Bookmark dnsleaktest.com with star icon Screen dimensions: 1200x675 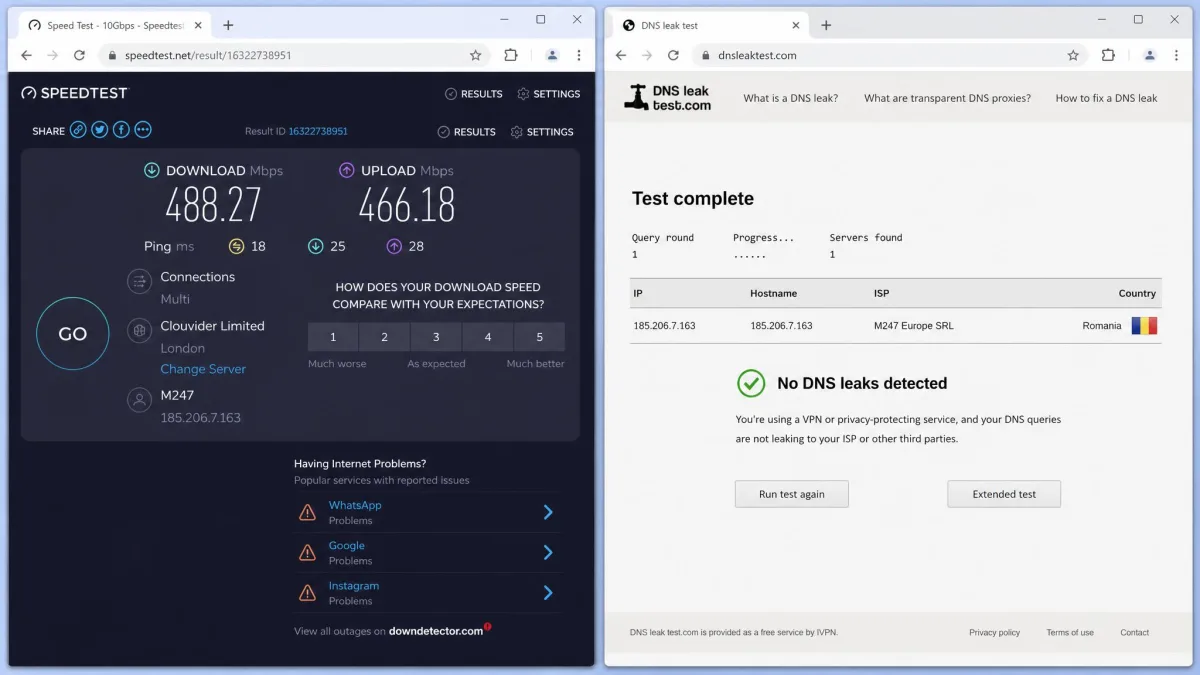1073,56
